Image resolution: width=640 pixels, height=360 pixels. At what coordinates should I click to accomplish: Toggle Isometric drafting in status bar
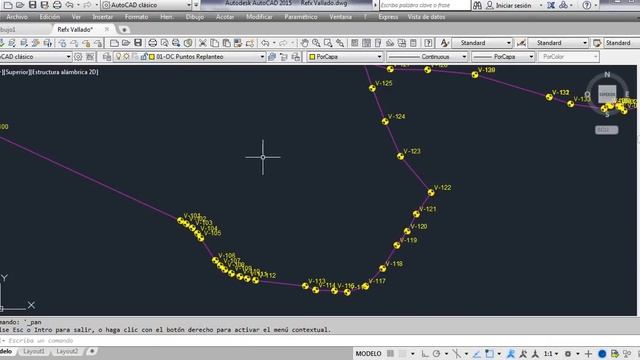457,353
